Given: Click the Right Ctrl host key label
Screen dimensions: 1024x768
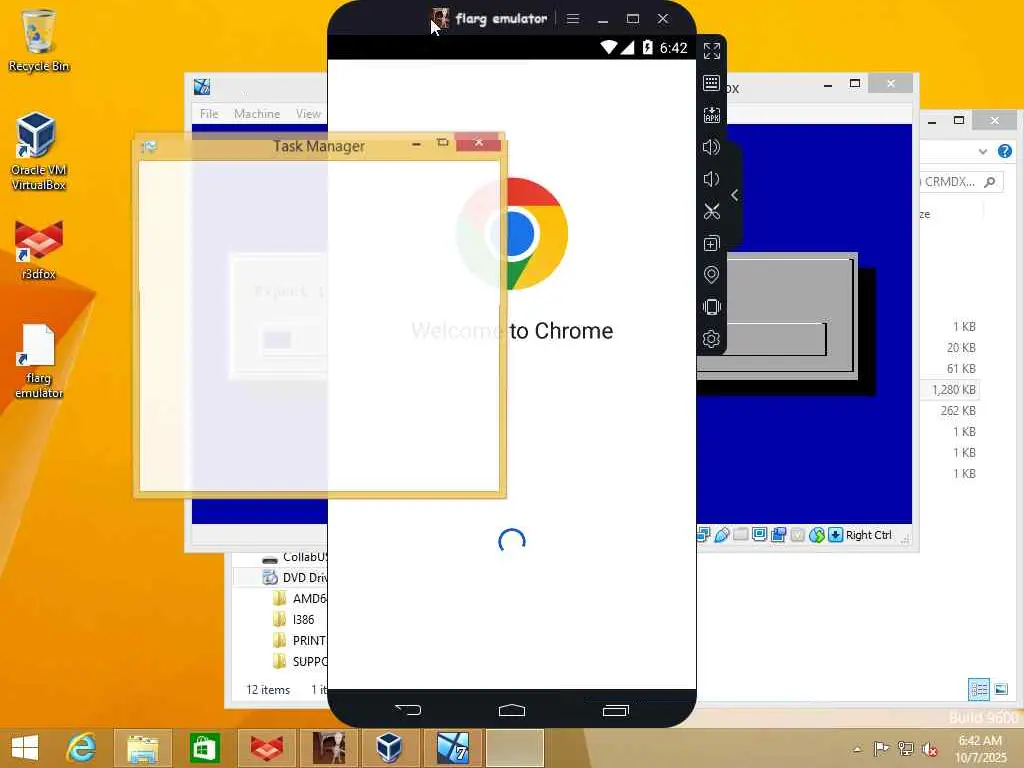Looking at the screenshot, I should 869,536.
